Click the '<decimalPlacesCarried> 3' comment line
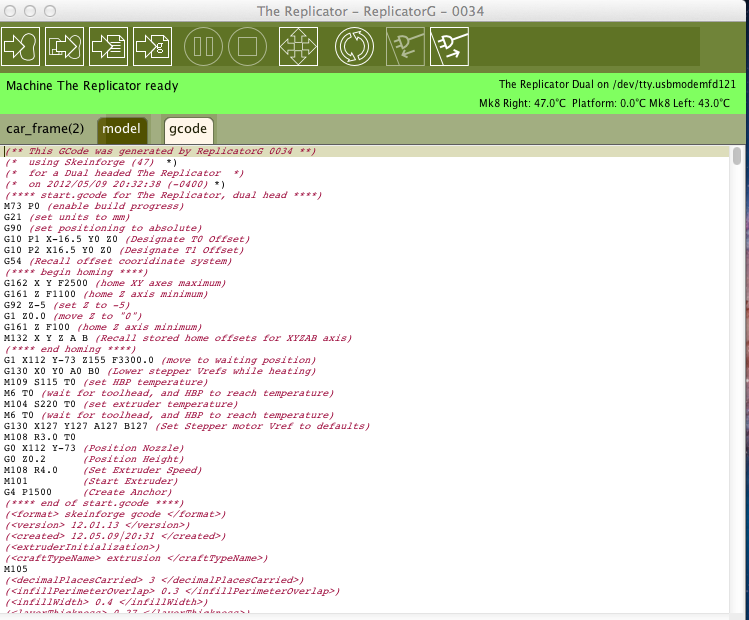Viewport: 749px width, 620px height. 154,579
